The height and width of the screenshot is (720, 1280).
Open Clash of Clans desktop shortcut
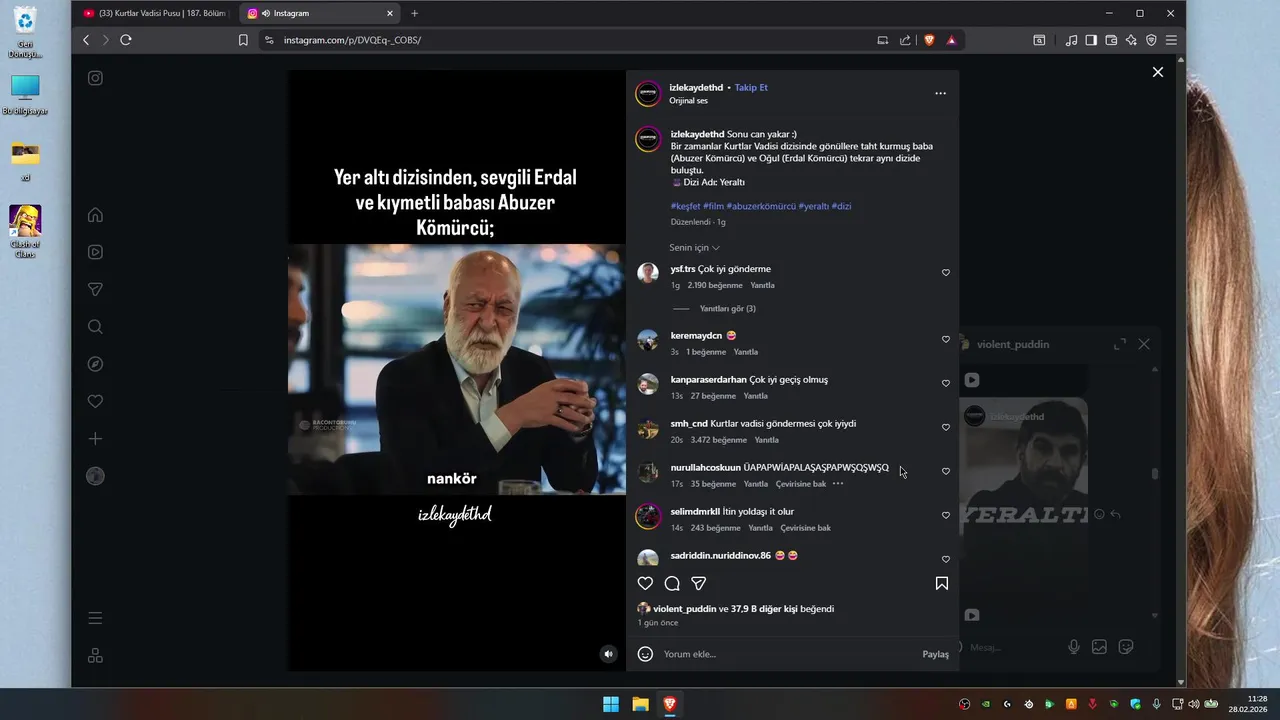[x=25, y=232]
